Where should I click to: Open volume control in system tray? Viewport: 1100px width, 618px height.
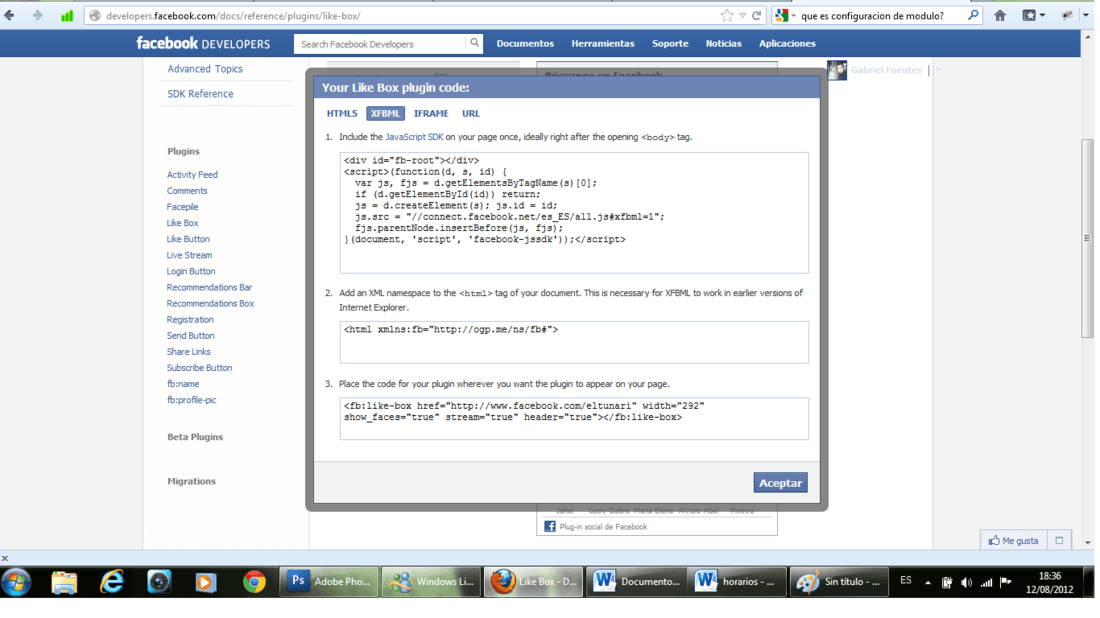click(x=966, y=582)
